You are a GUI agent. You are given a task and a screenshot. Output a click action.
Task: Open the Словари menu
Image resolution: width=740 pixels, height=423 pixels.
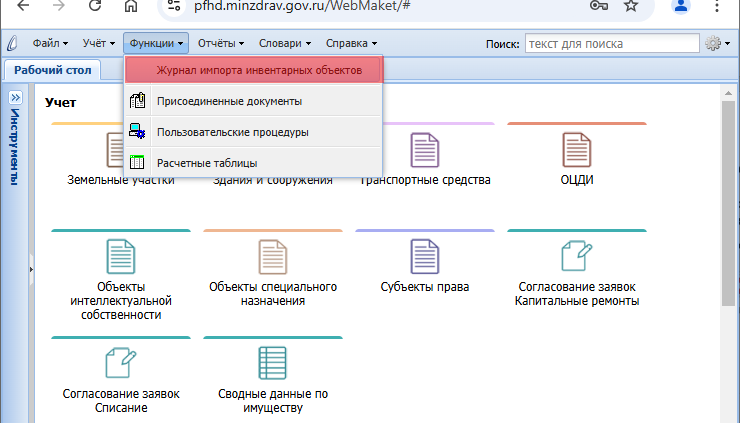tap(285, 43)
